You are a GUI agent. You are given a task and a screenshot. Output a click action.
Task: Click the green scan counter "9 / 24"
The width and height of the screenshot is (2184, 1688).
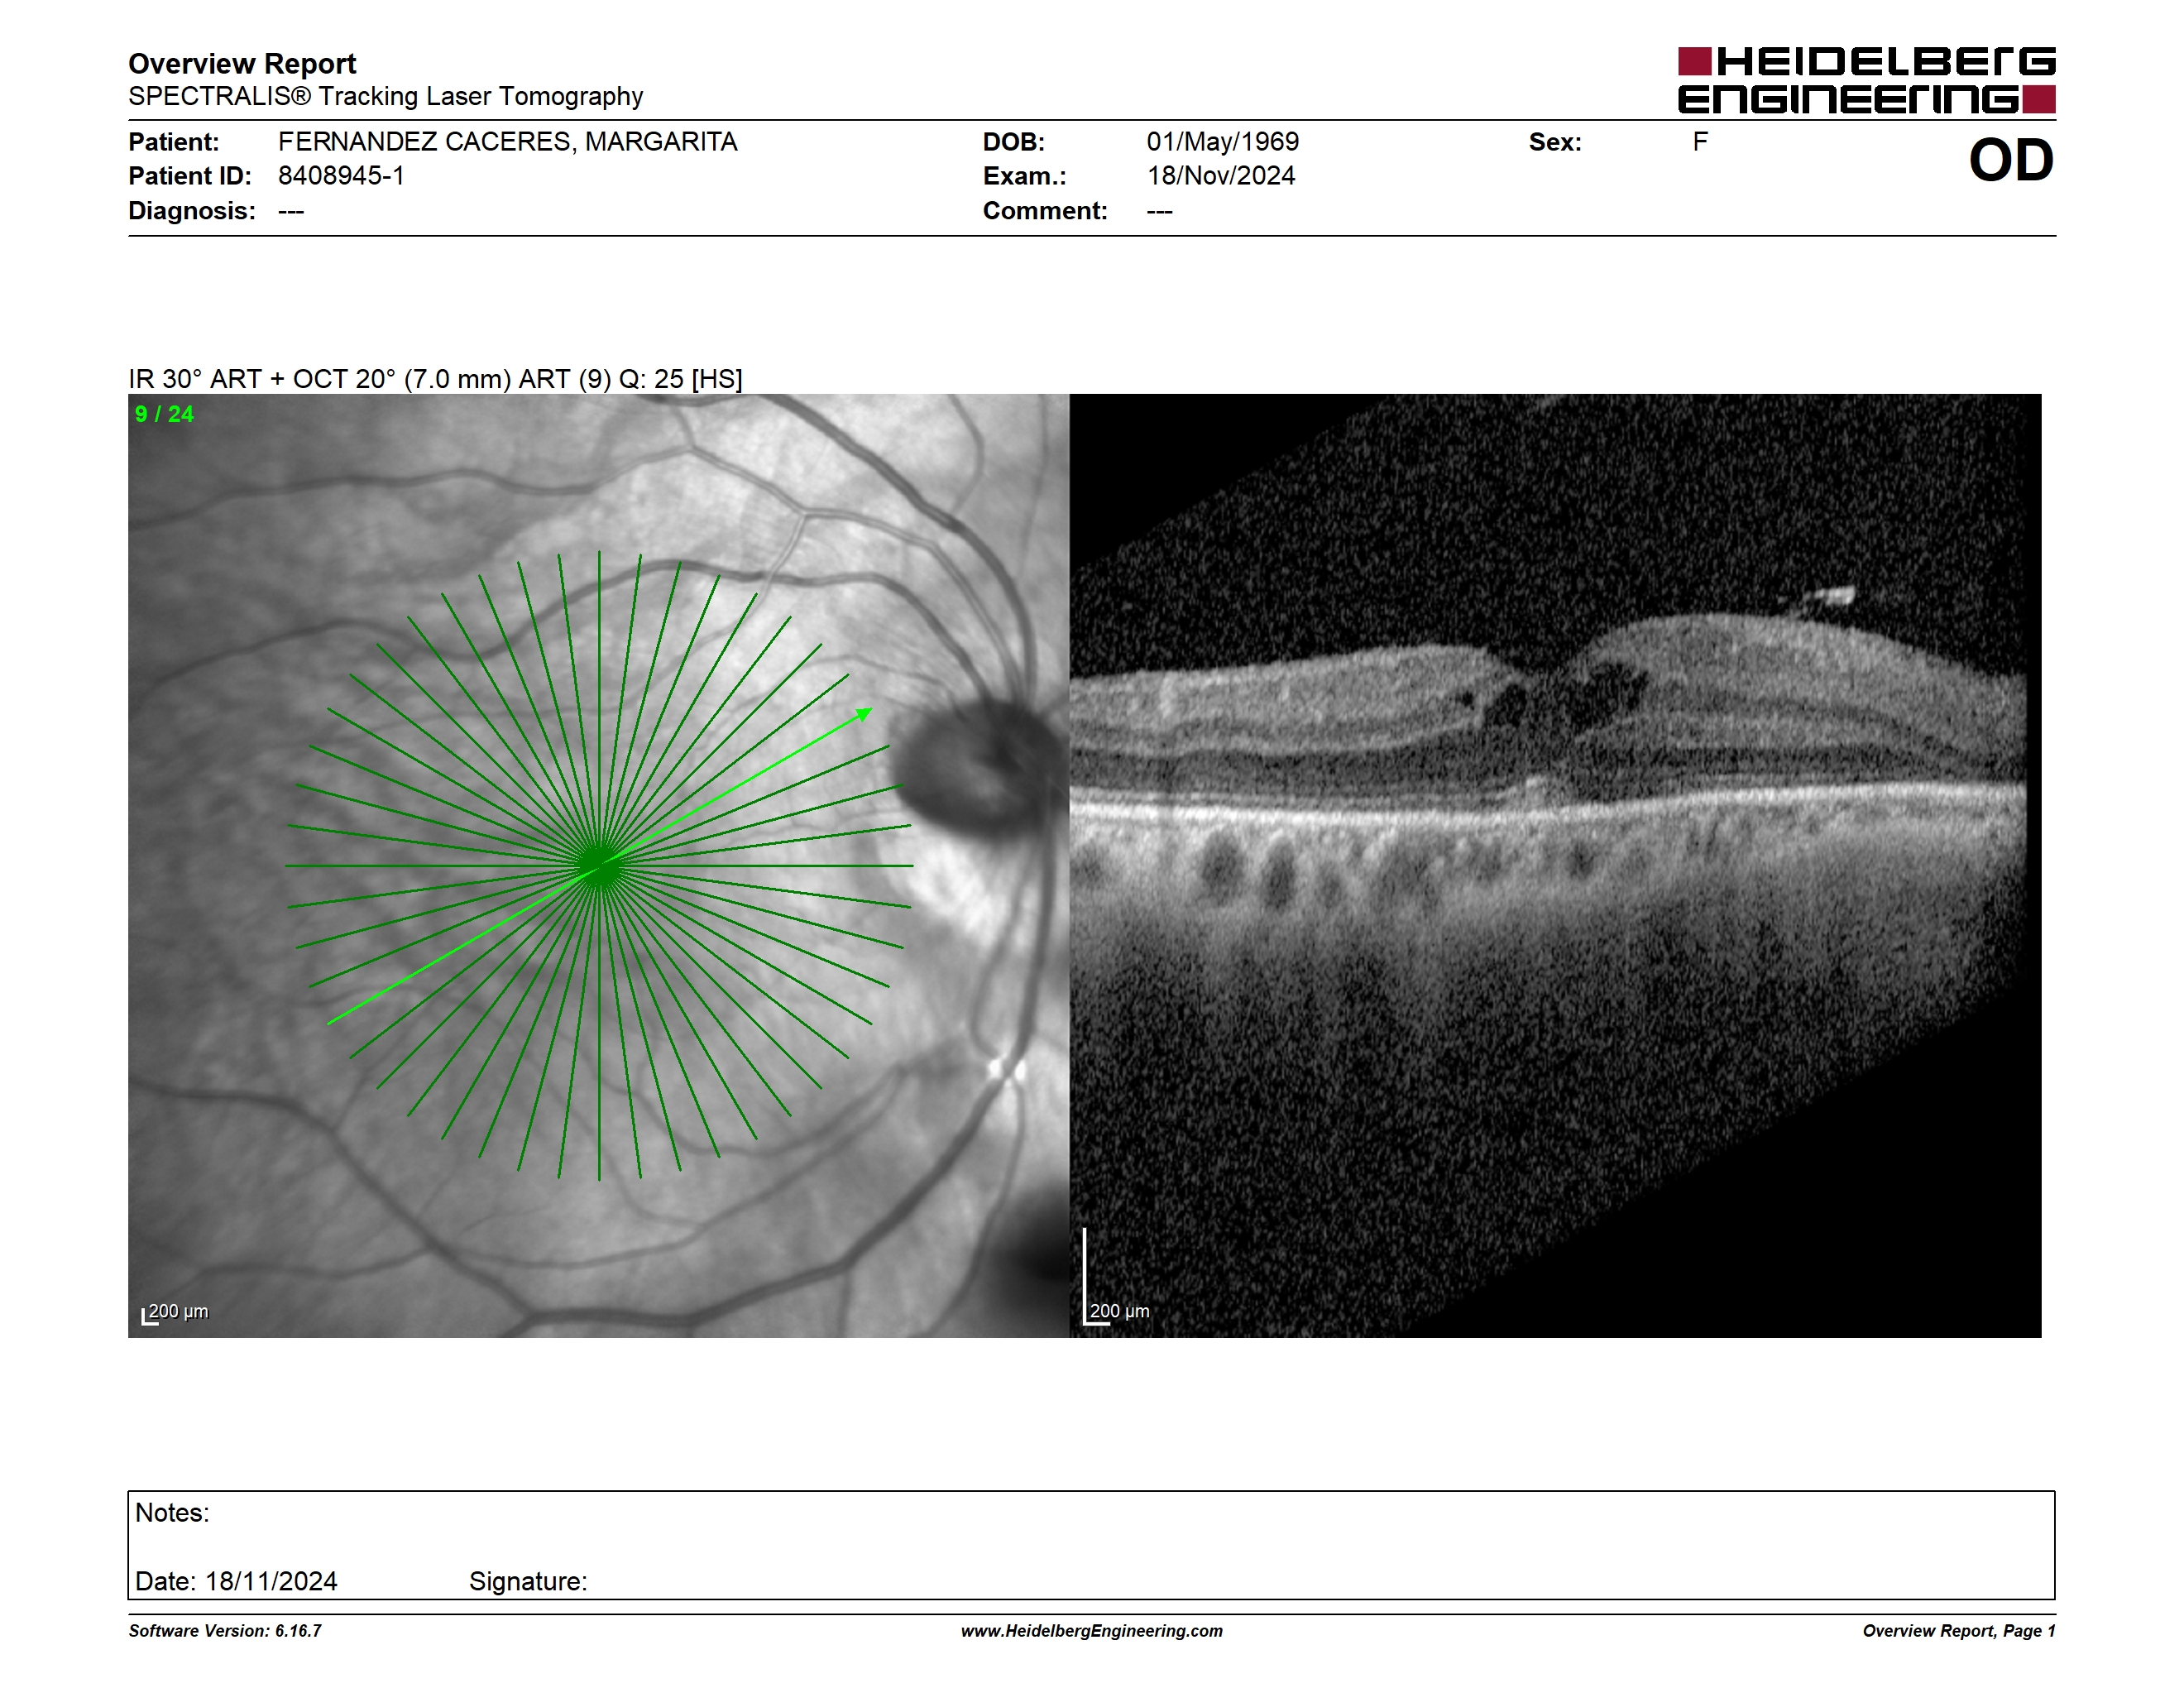[164, 414]
